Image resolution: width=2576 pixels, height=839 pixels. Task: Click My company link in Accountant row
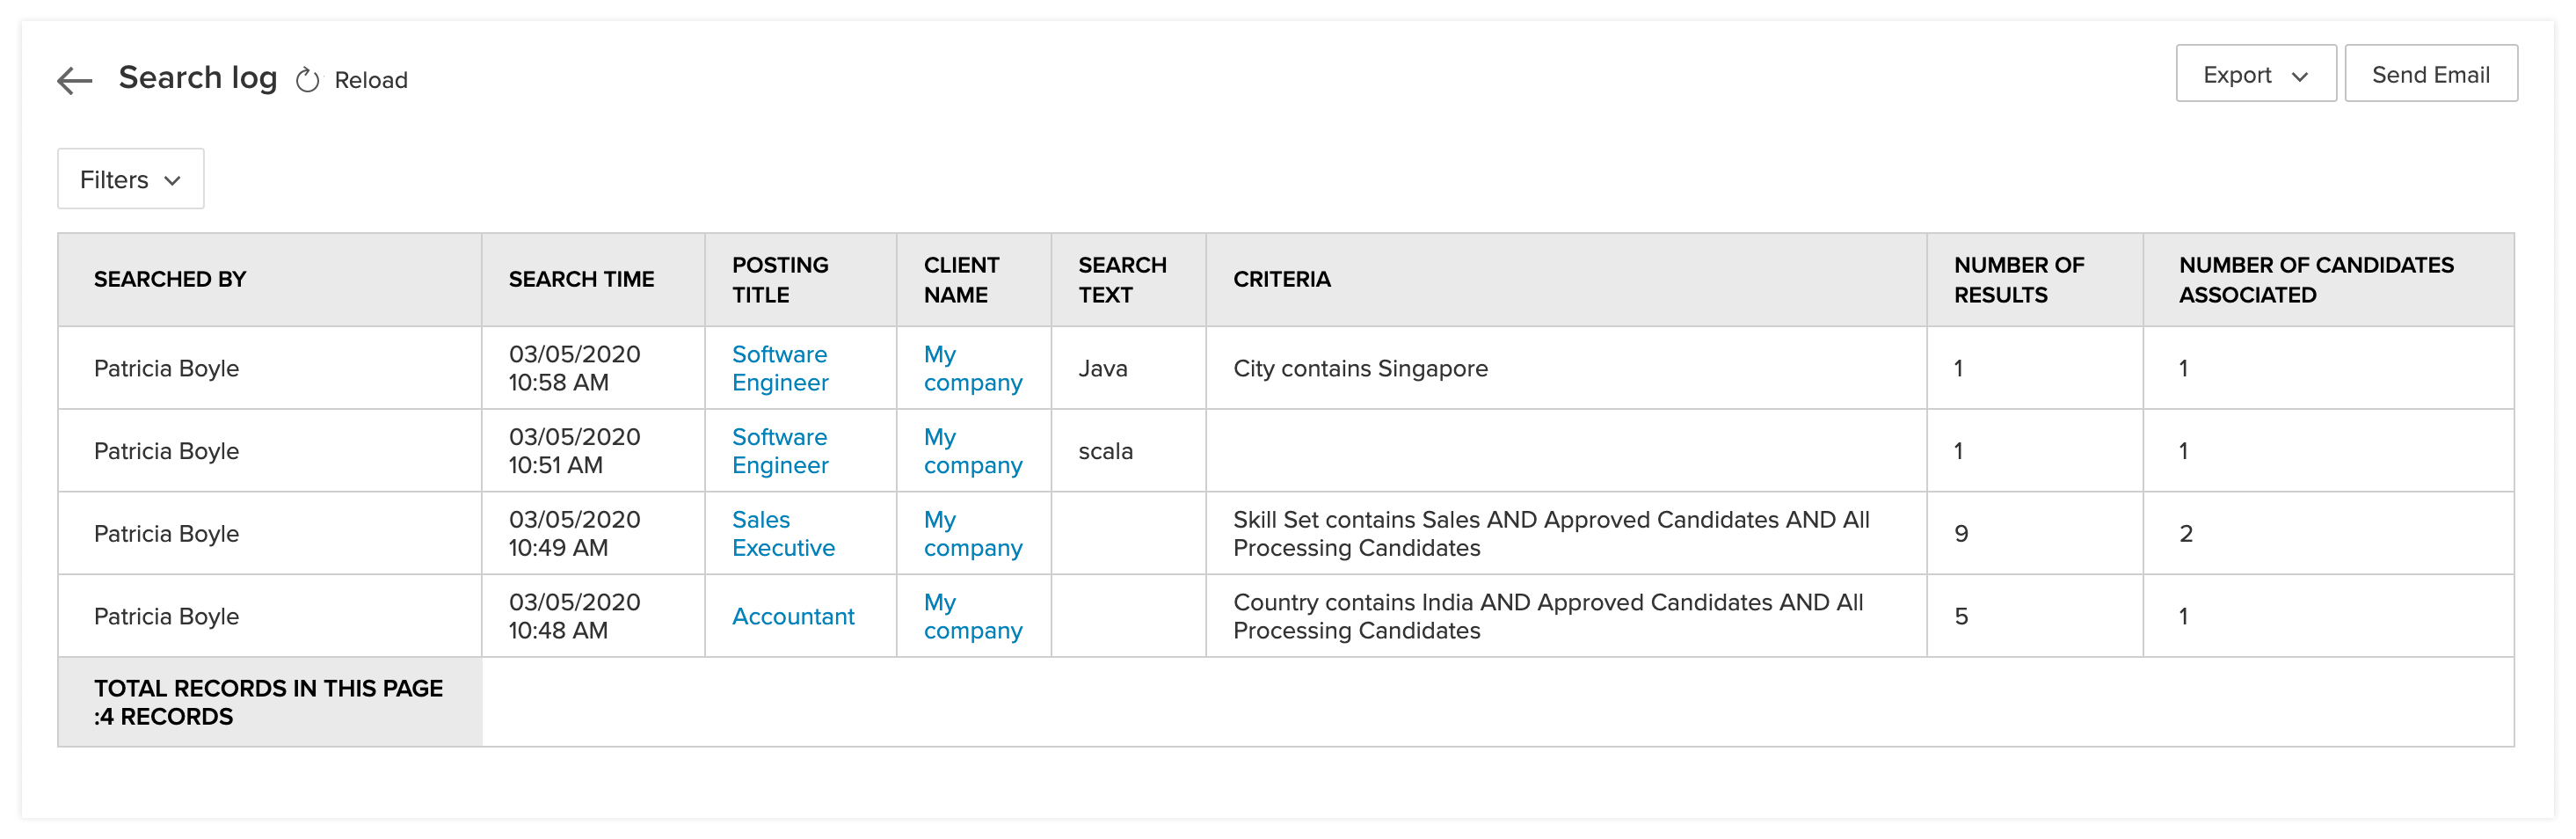click(972, 617)
